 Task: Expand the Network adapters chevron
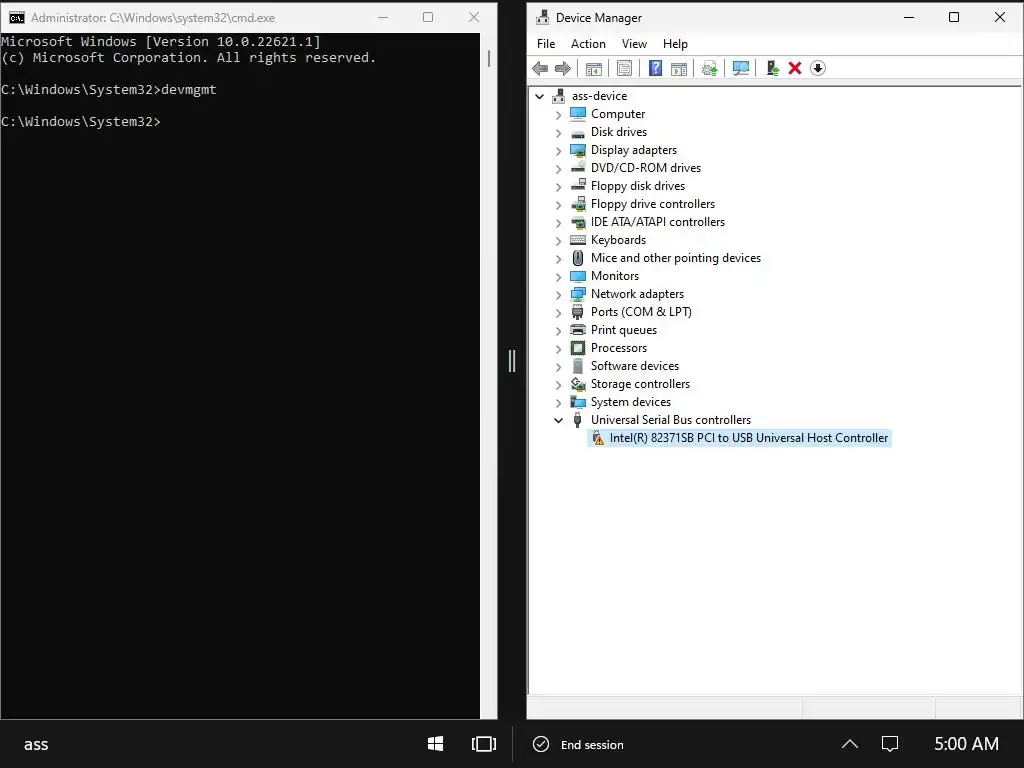point(558,295)
